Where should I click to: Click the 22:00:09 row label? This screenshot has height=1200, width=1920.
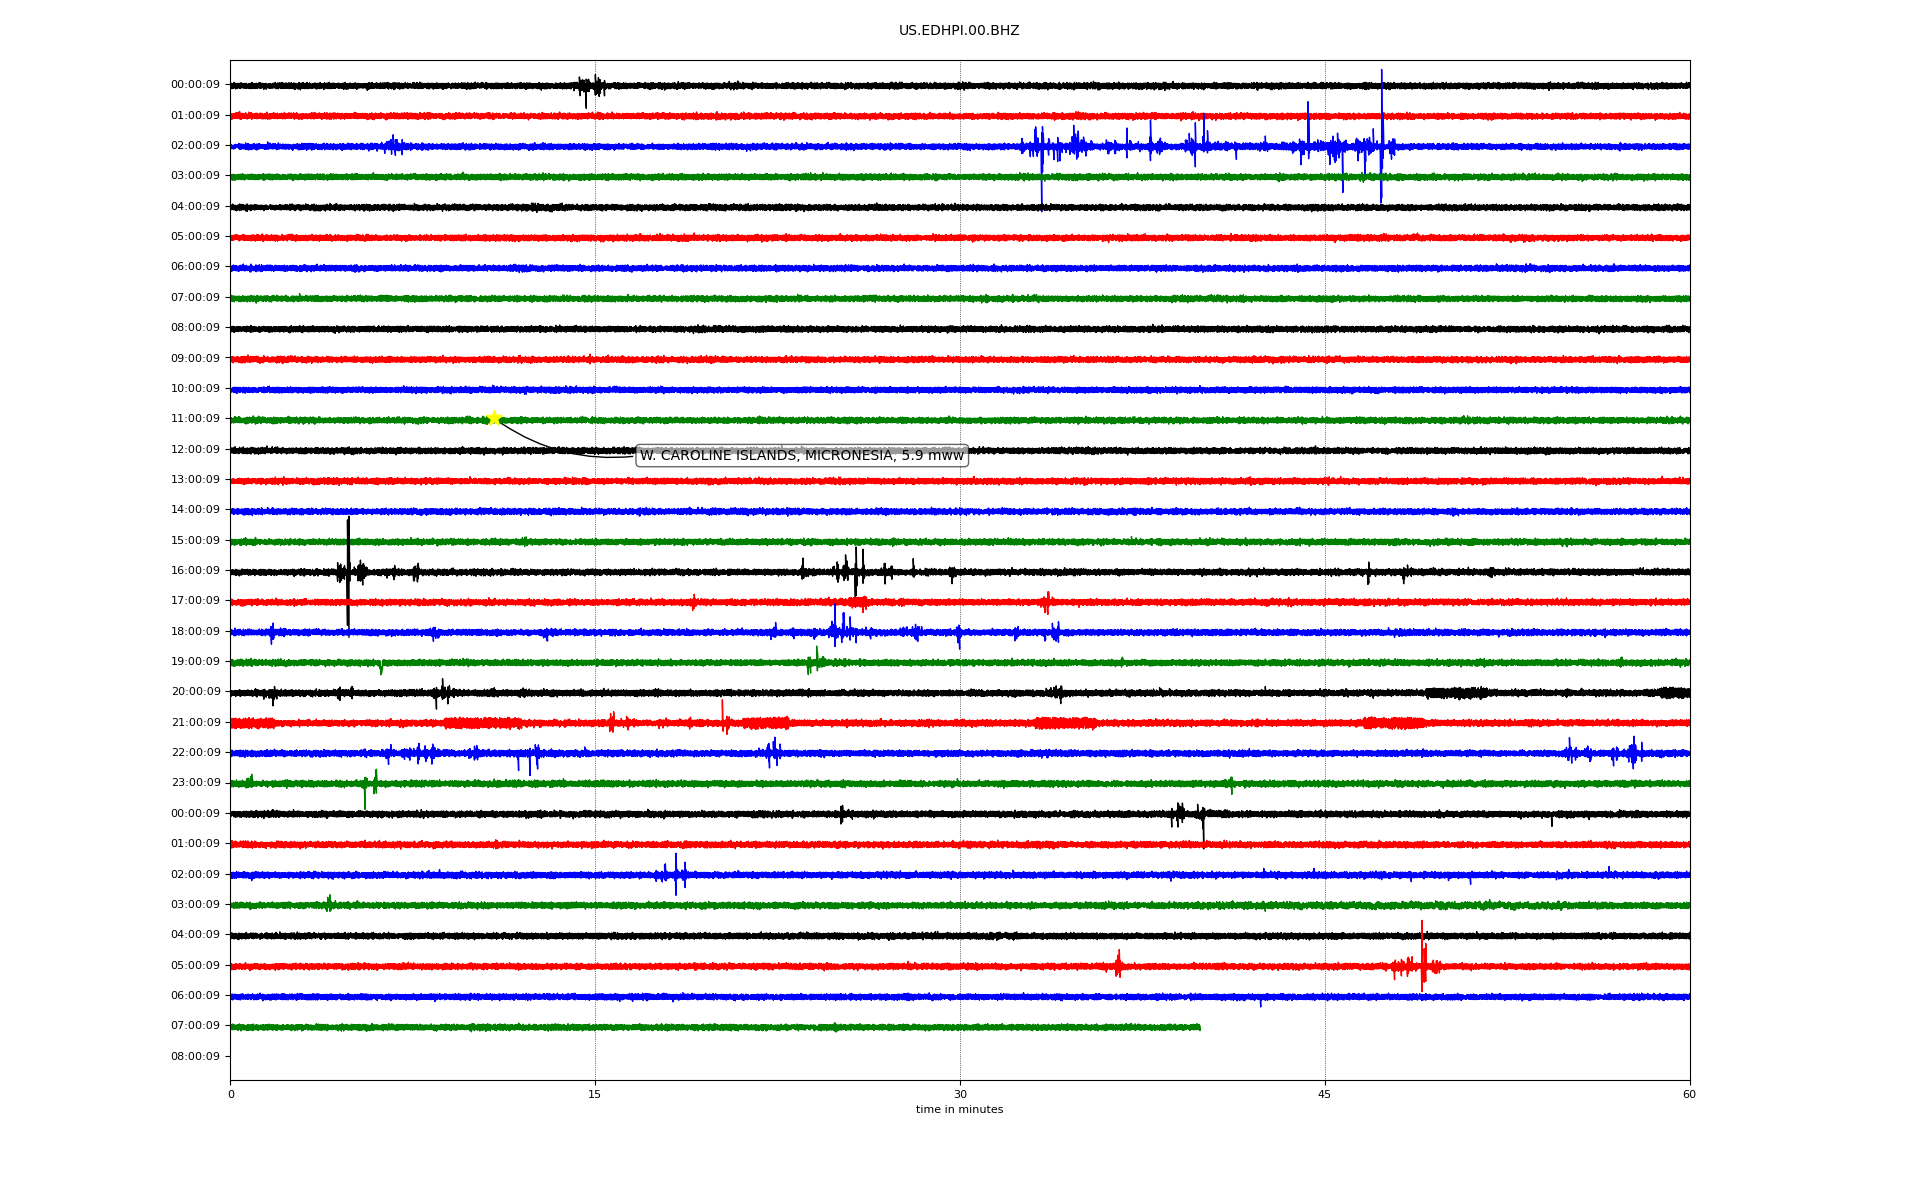pos(195,753)
